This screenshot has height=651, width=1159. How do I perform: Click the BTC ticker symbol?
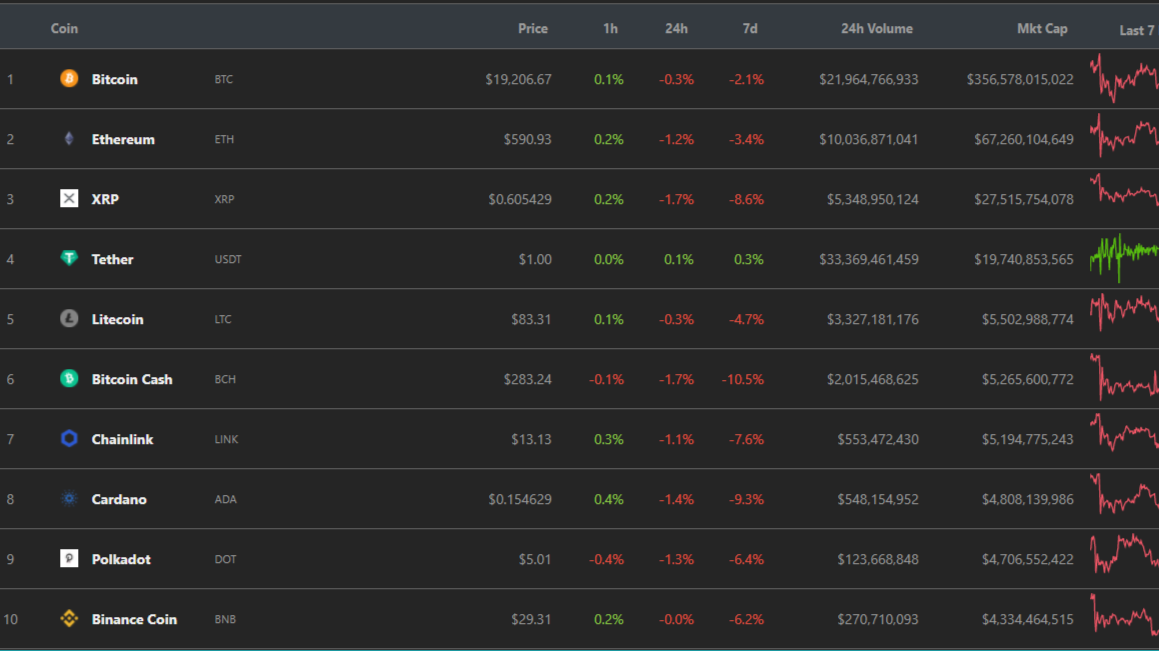pyautogui.click(x=224, y=79)
